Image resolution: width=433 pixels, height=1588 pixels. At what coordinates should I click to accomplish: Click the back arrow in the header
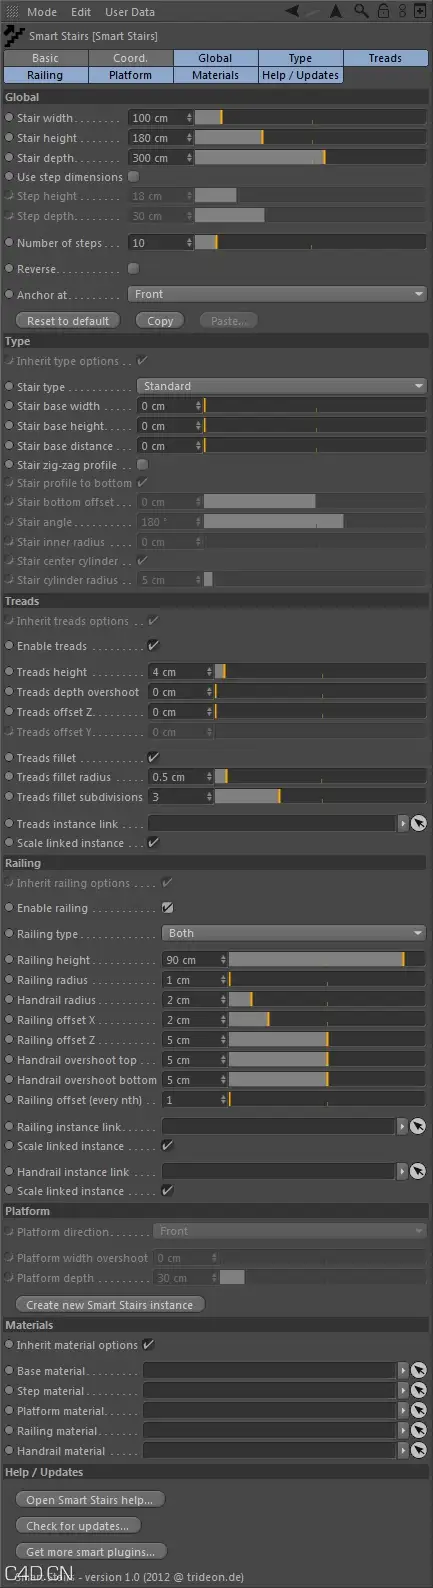pyautogui.click(x=292, y=11)
